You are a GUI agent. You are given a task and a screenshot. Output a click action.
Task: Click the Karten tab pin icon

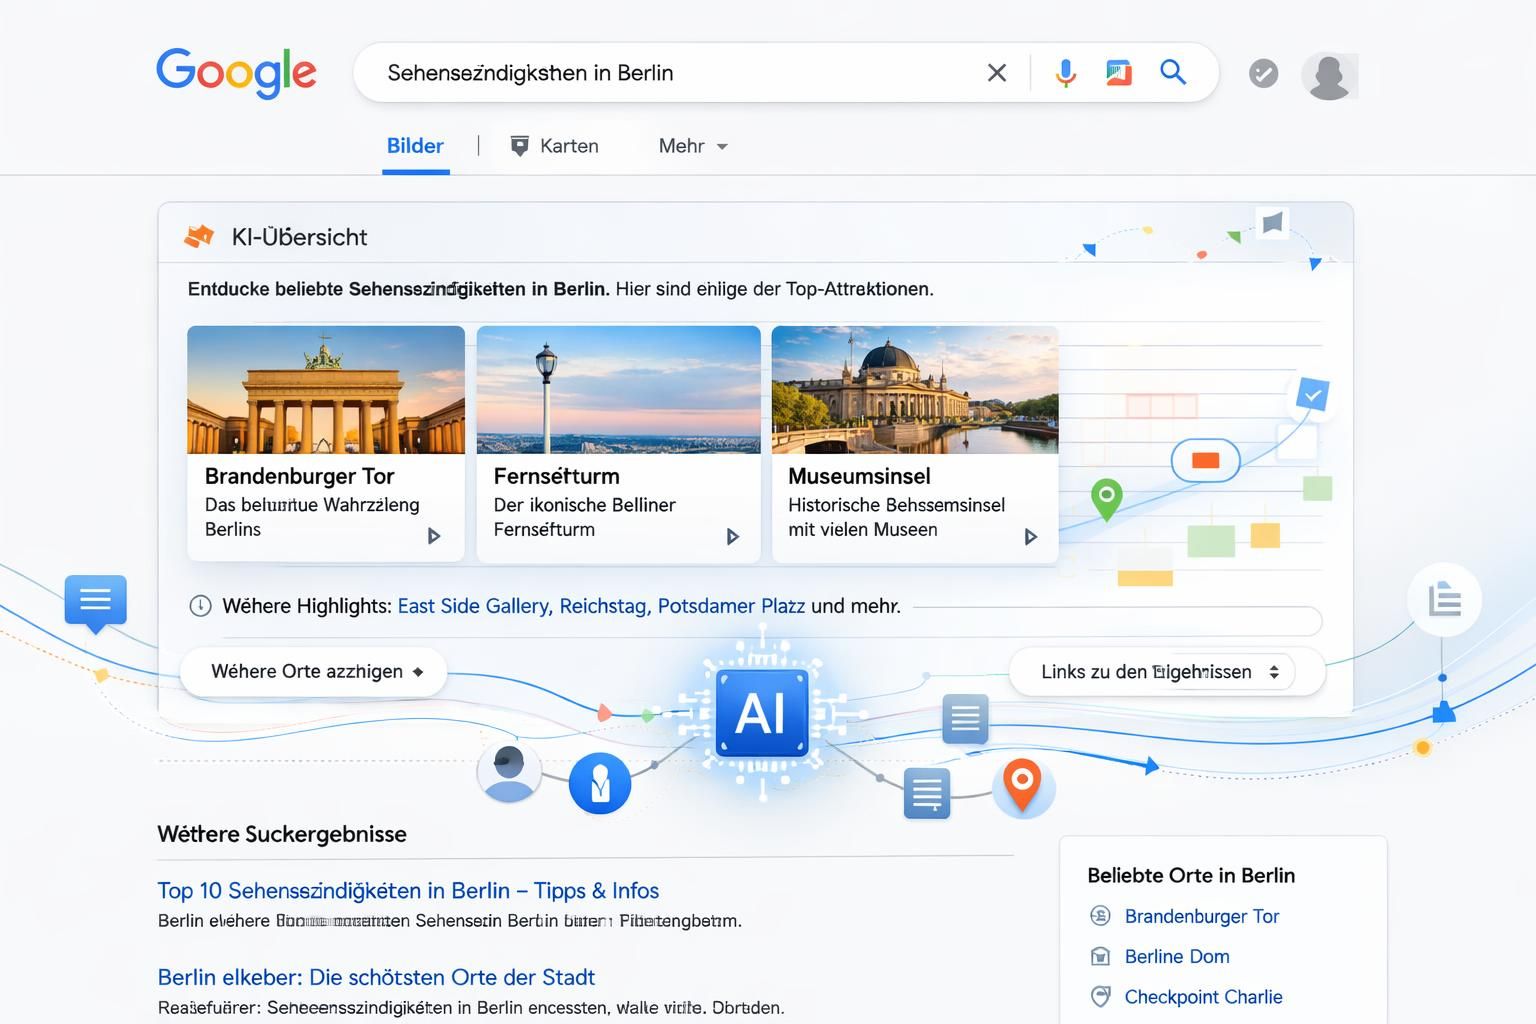click(519, 146)
